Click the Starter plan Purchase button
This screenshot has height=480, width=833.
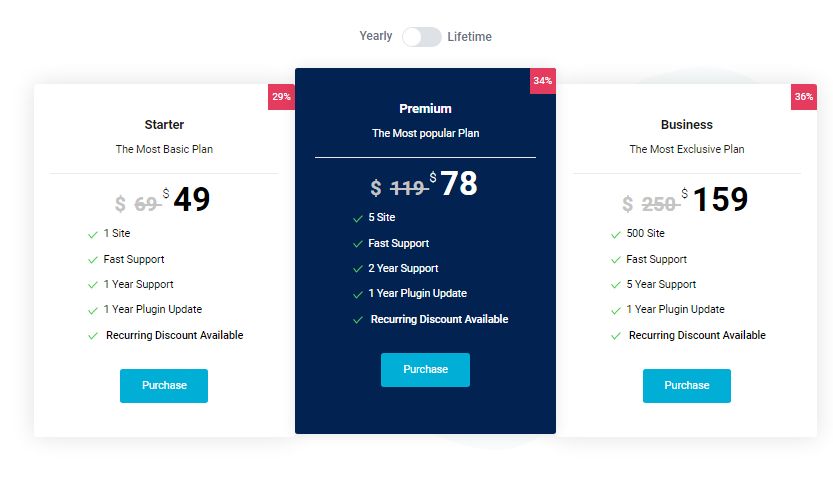164,386
